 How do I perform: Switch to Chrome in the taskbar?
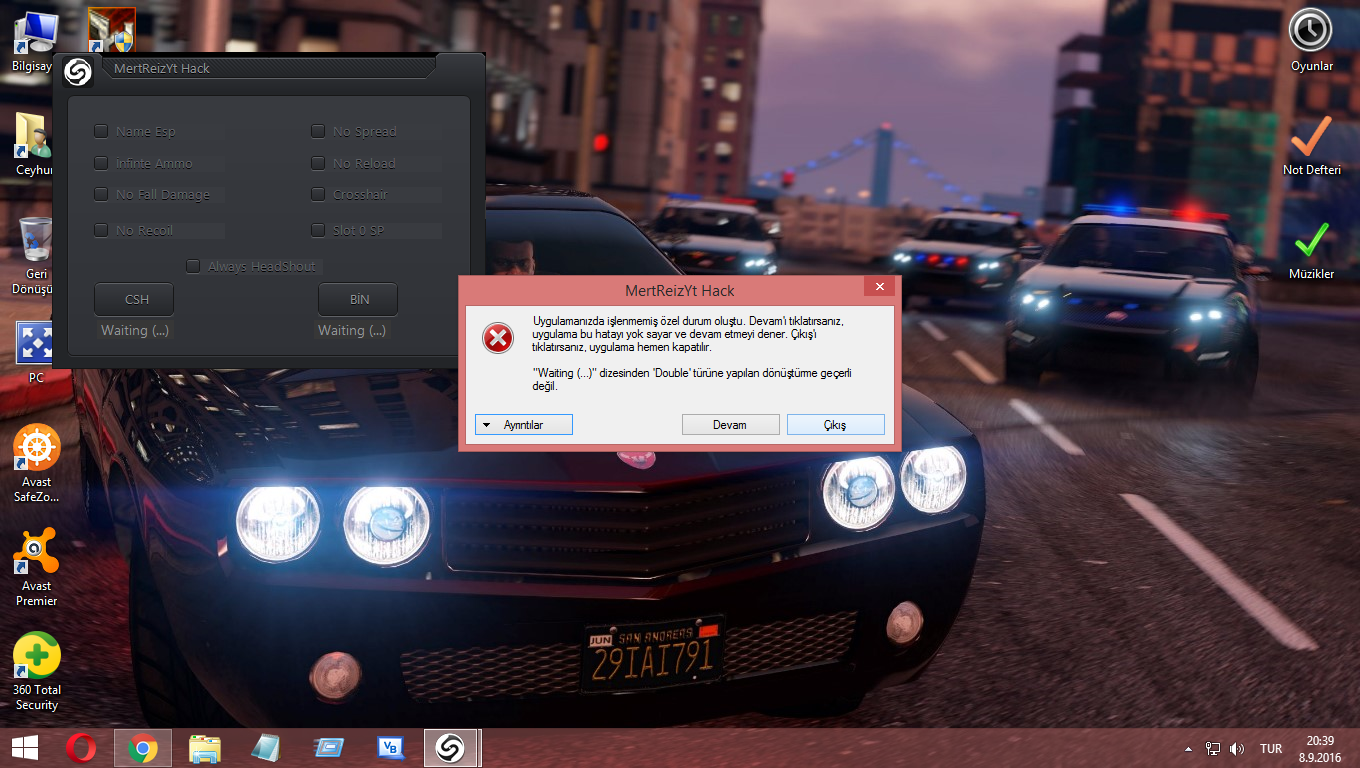pos(142,748)
